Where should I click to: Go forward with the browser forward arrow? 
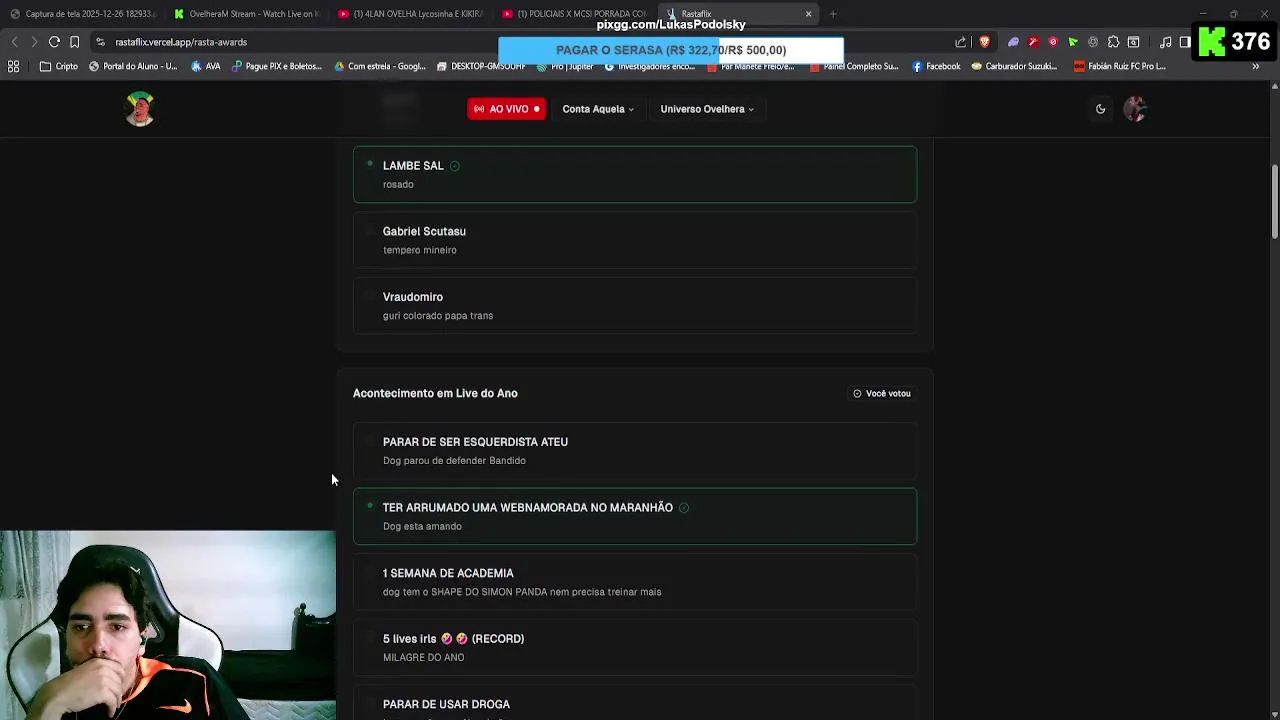coord(34,42)
